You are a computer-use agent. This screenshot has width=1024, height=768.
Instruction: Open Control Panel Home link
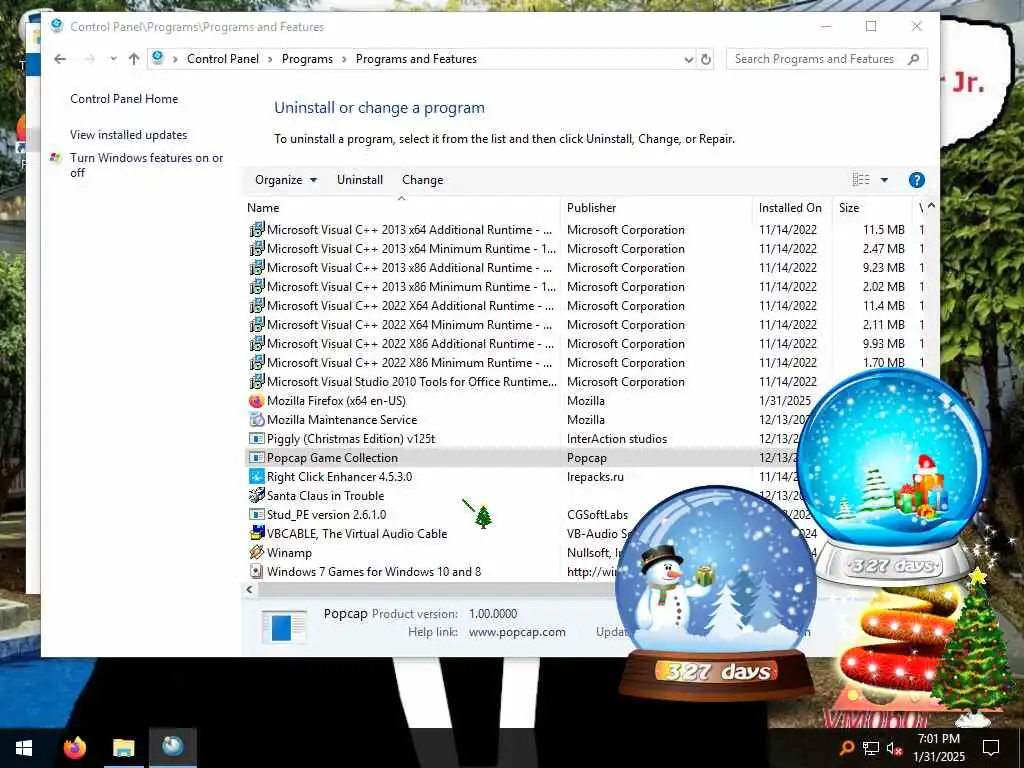coord(124,99)
